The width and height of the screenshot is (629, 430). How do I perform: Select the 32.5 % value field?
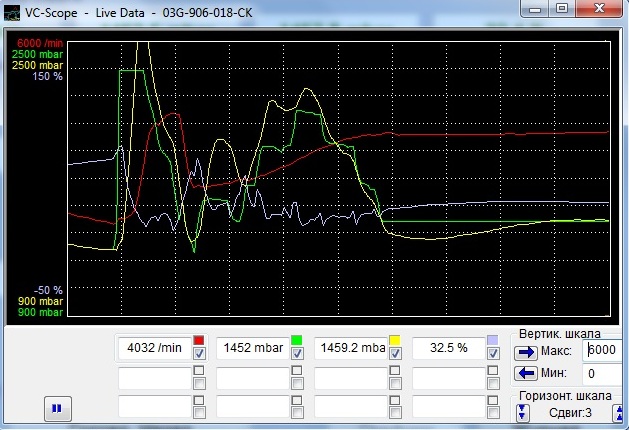tap(449, 347)
